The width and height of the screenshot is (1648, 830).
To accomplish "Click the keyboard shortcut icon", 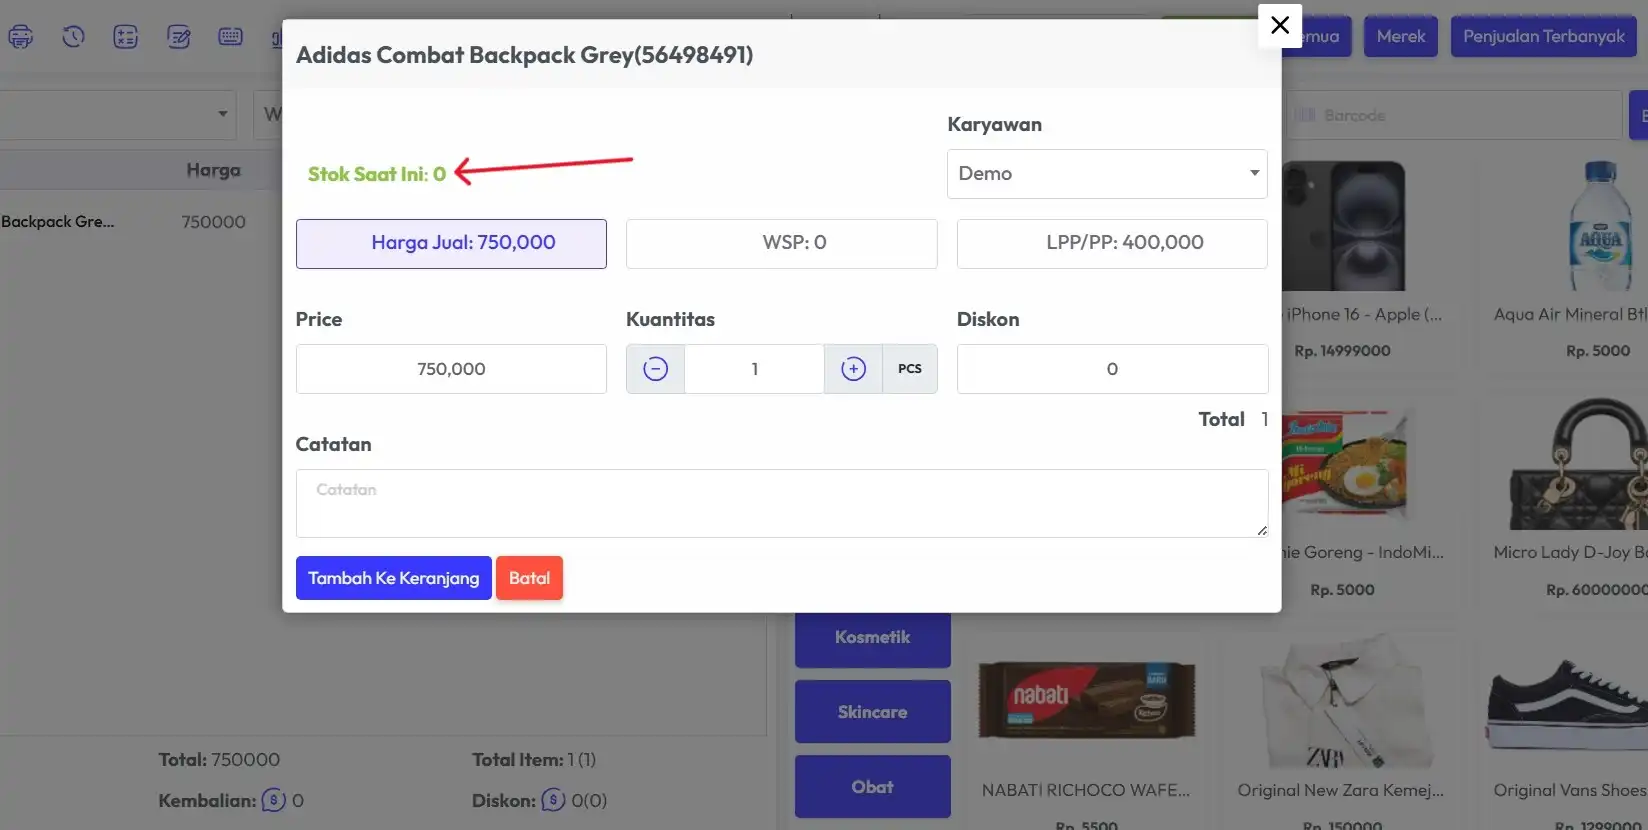I will (x=231, y=37).
